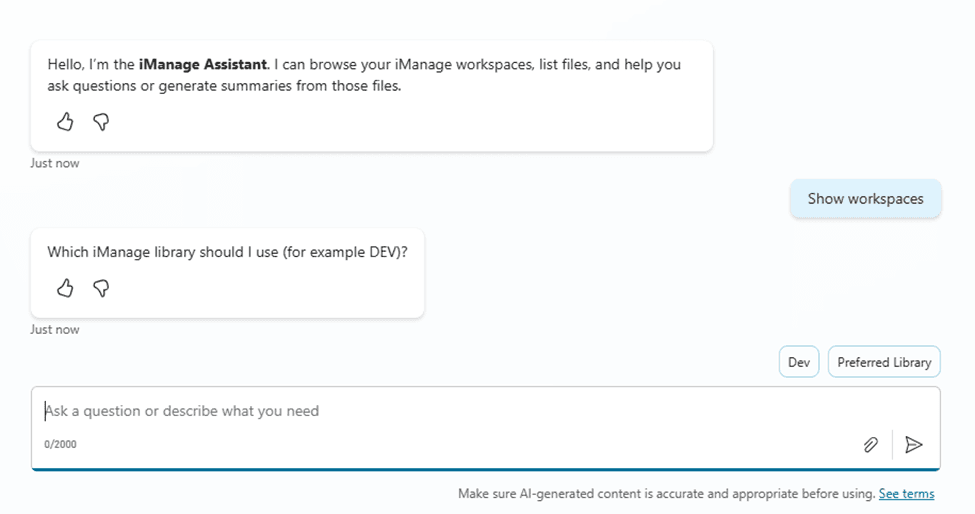This screenshot has width=975, height=514.
Task: Give thumbs up to the library question
Action: (65, 288)
